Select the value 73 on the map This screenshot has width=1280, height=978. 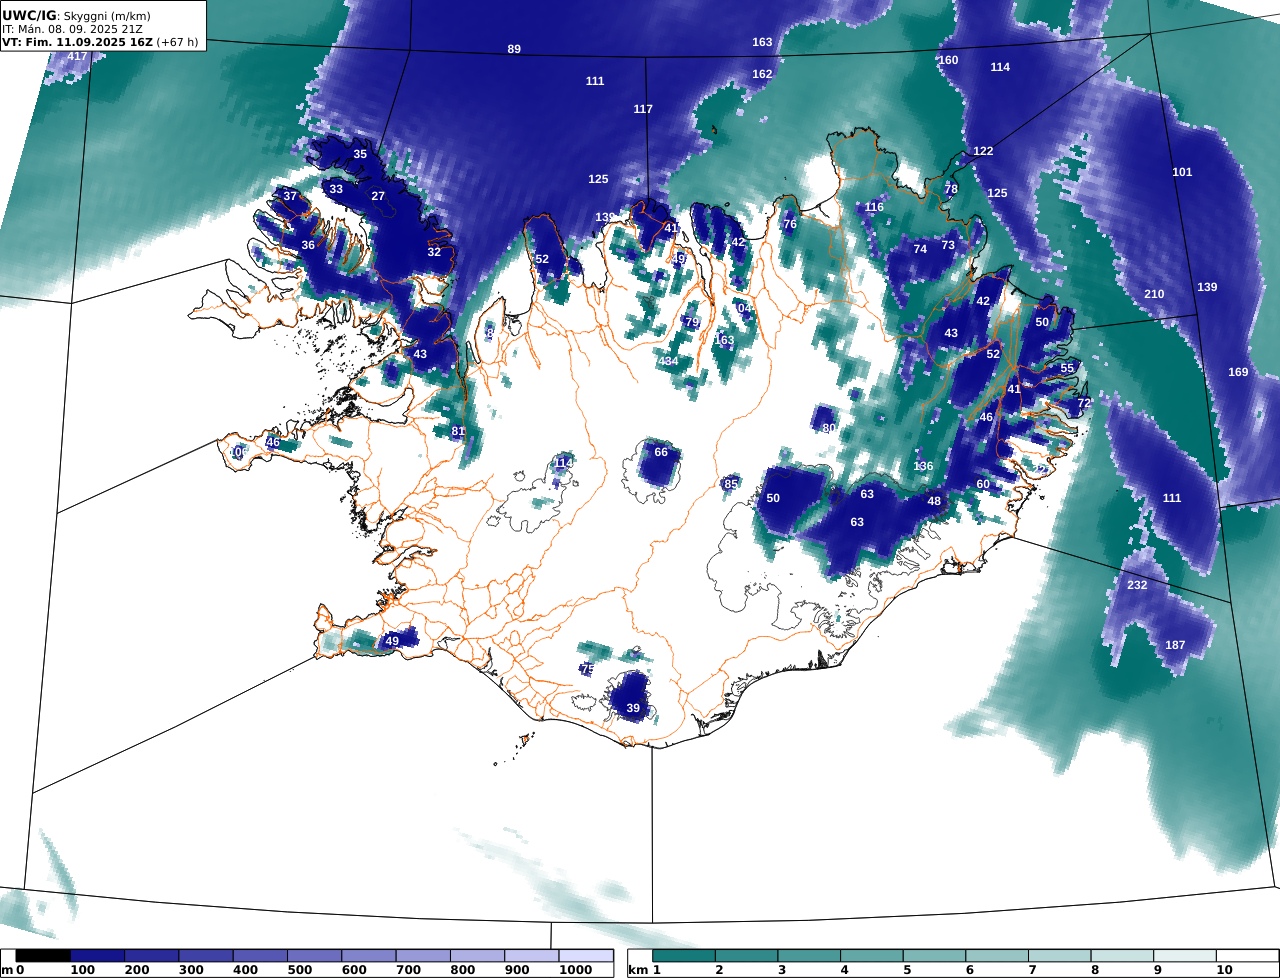(948, 245)
